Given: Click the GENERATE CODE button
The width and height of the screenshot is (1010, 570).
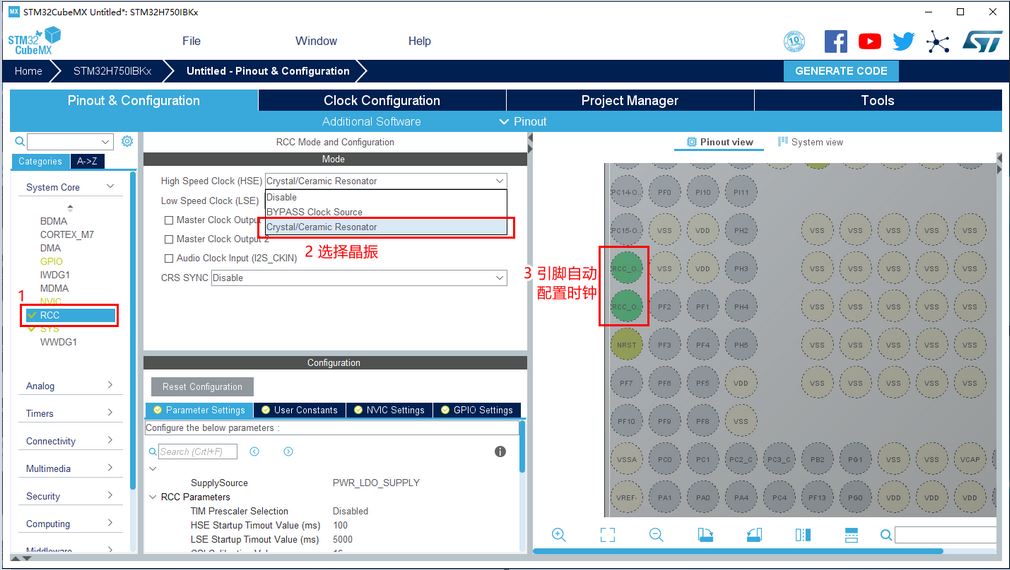Looking at the screenshot, I should (841, 71).
